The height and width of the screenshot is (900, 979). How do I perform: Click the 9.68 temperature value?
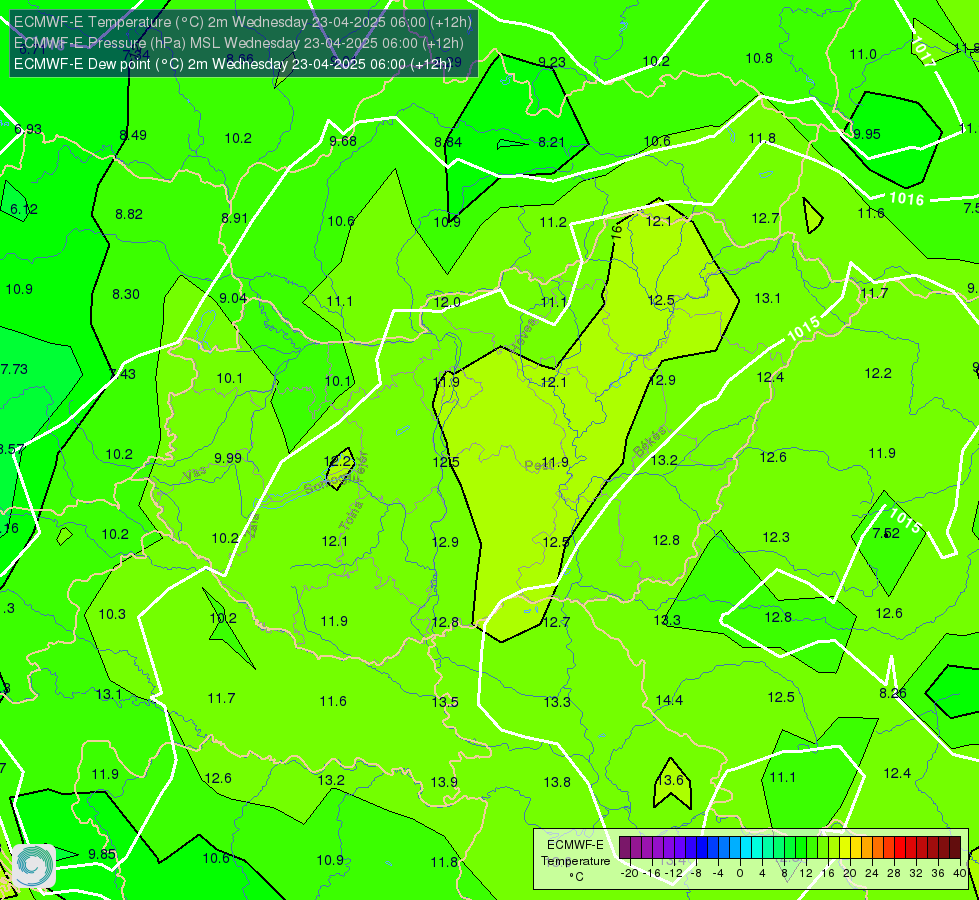pyautogui.click(x=343, y=141)
